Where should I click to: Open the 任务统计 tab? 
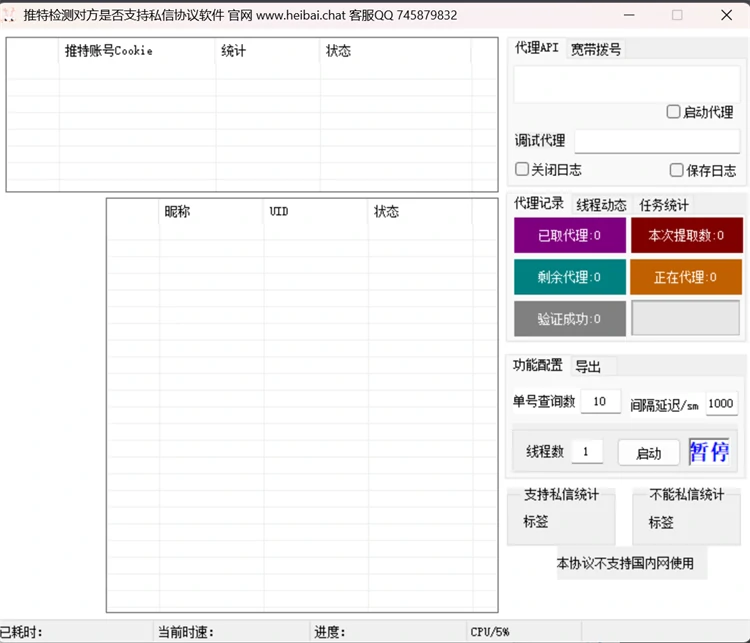[x=664, y=205]
